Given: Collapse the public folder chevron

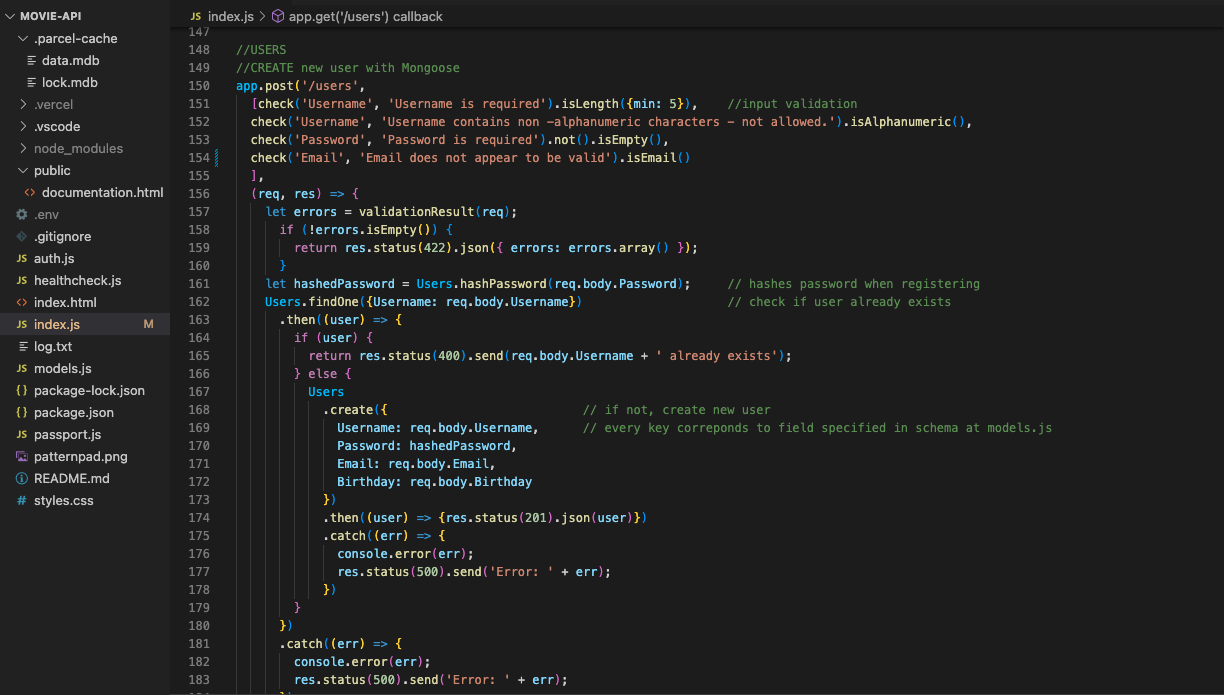Looking at the screenshot, I should [24, 171].
